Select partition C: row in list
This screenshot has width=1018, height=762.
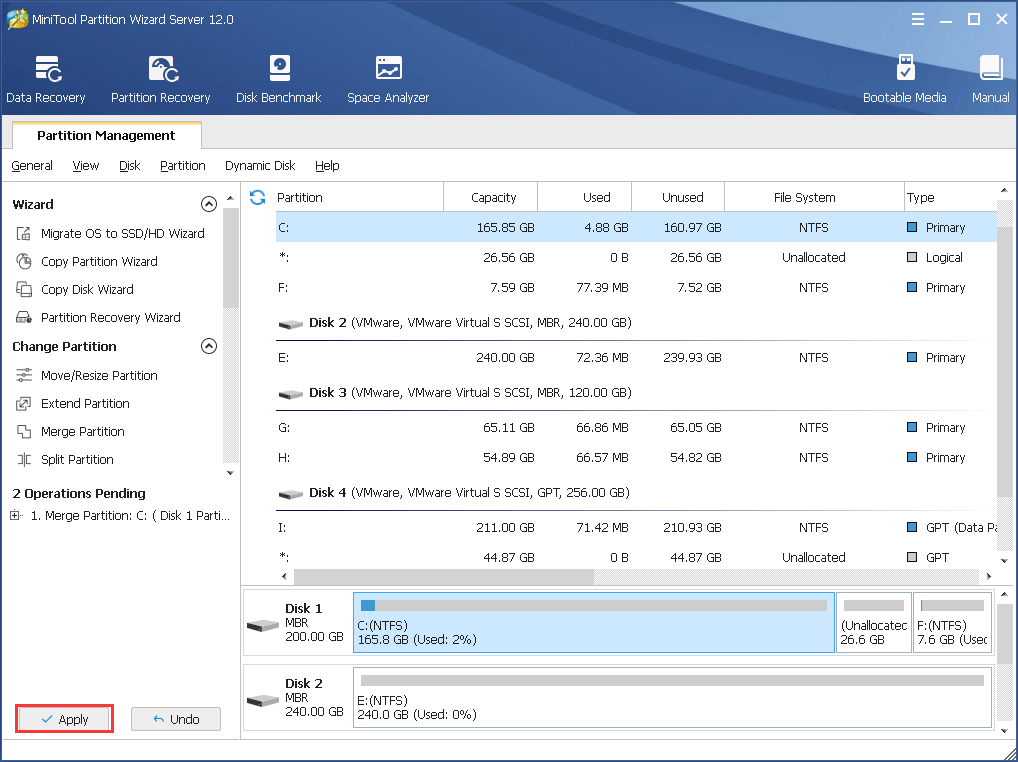(636, 227)
